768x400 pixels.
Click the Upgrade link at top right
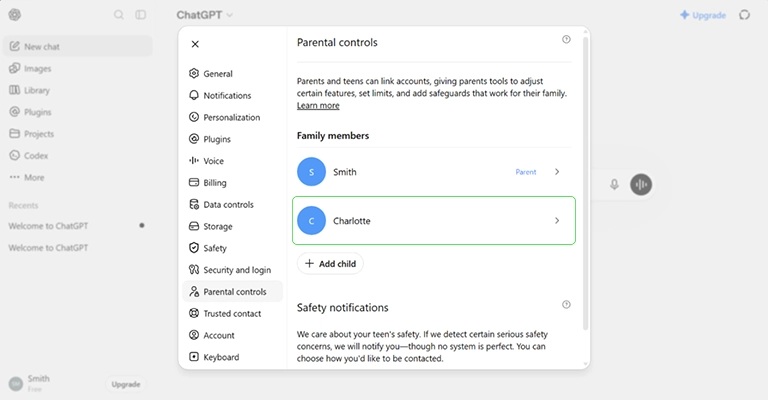(703, 15)
